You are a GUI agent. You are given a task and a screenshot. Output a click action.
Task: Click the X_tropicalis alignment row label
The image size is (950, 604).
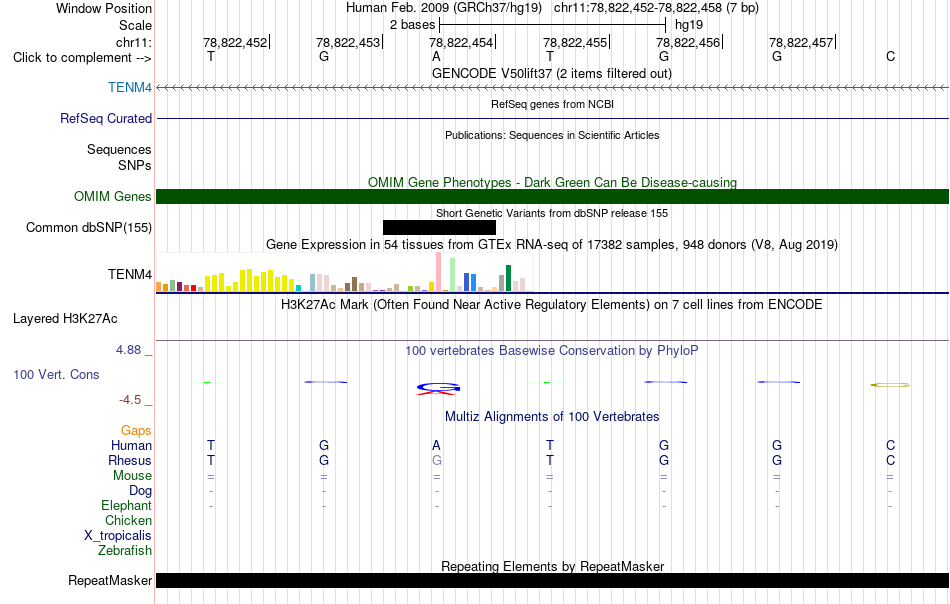click(x=118, y=536)
